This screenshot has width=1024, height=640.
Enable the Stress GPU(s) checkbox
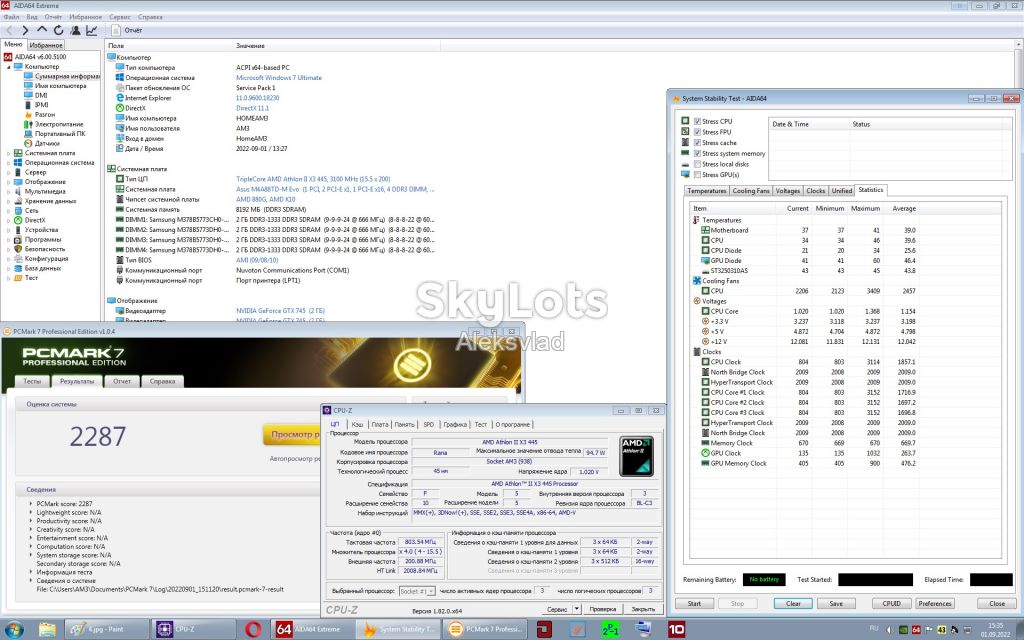coord(697,174)
